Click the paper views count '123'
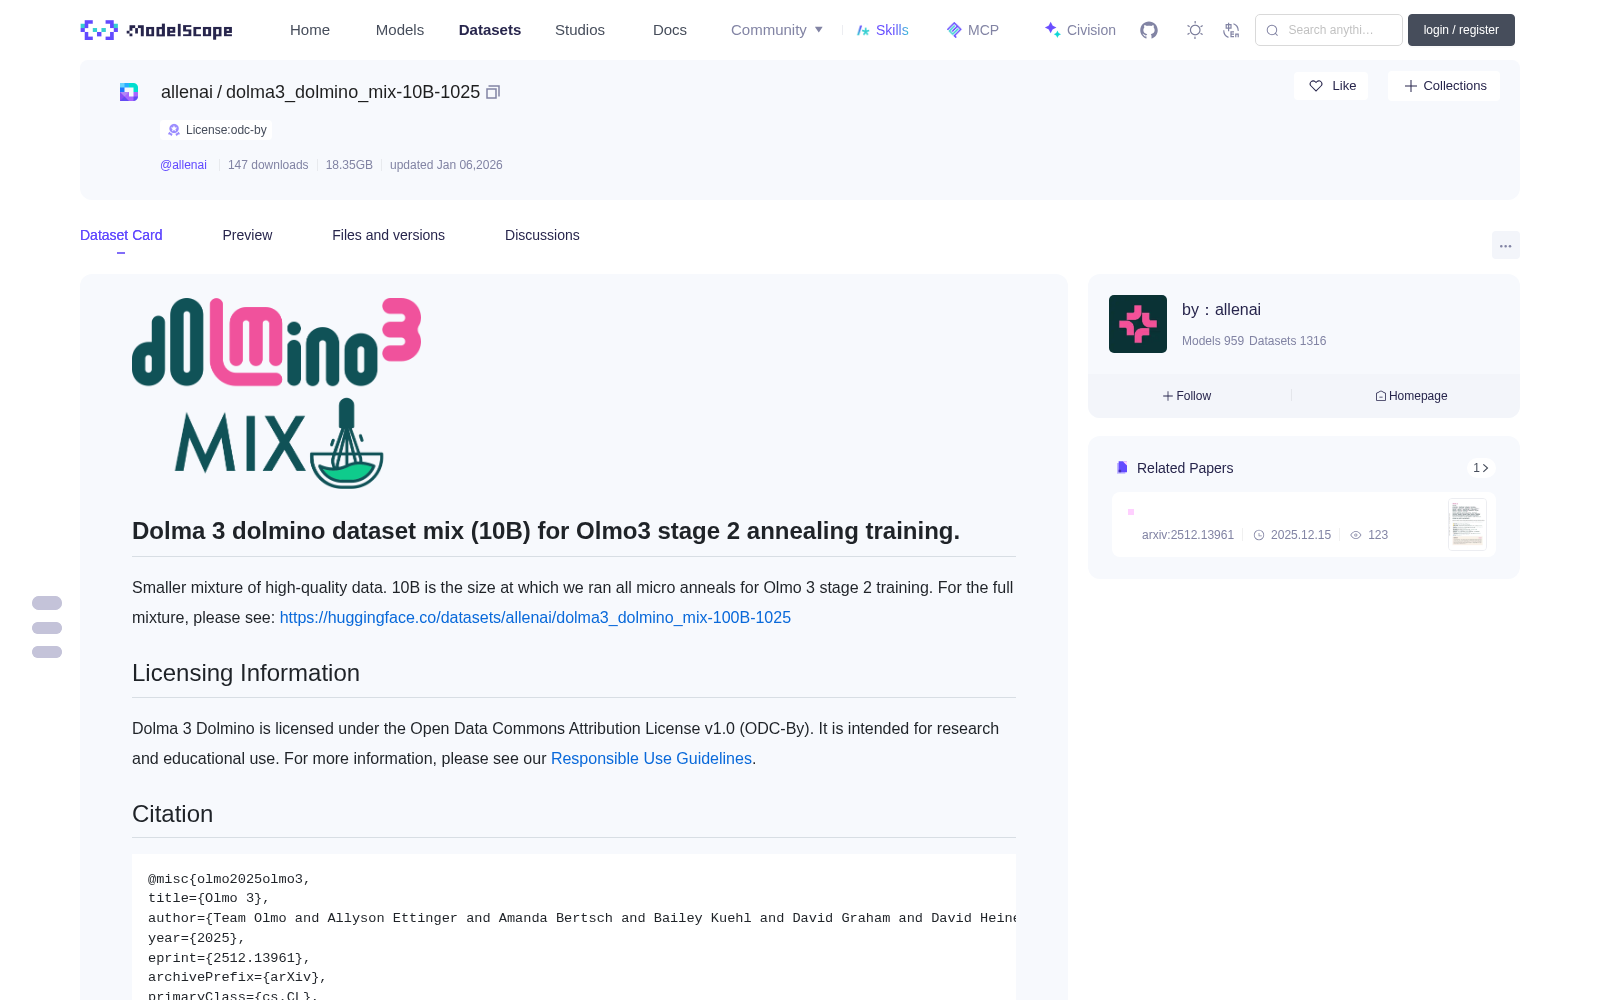The height and width of the screenshot is (1000, 1600). 1378,535
